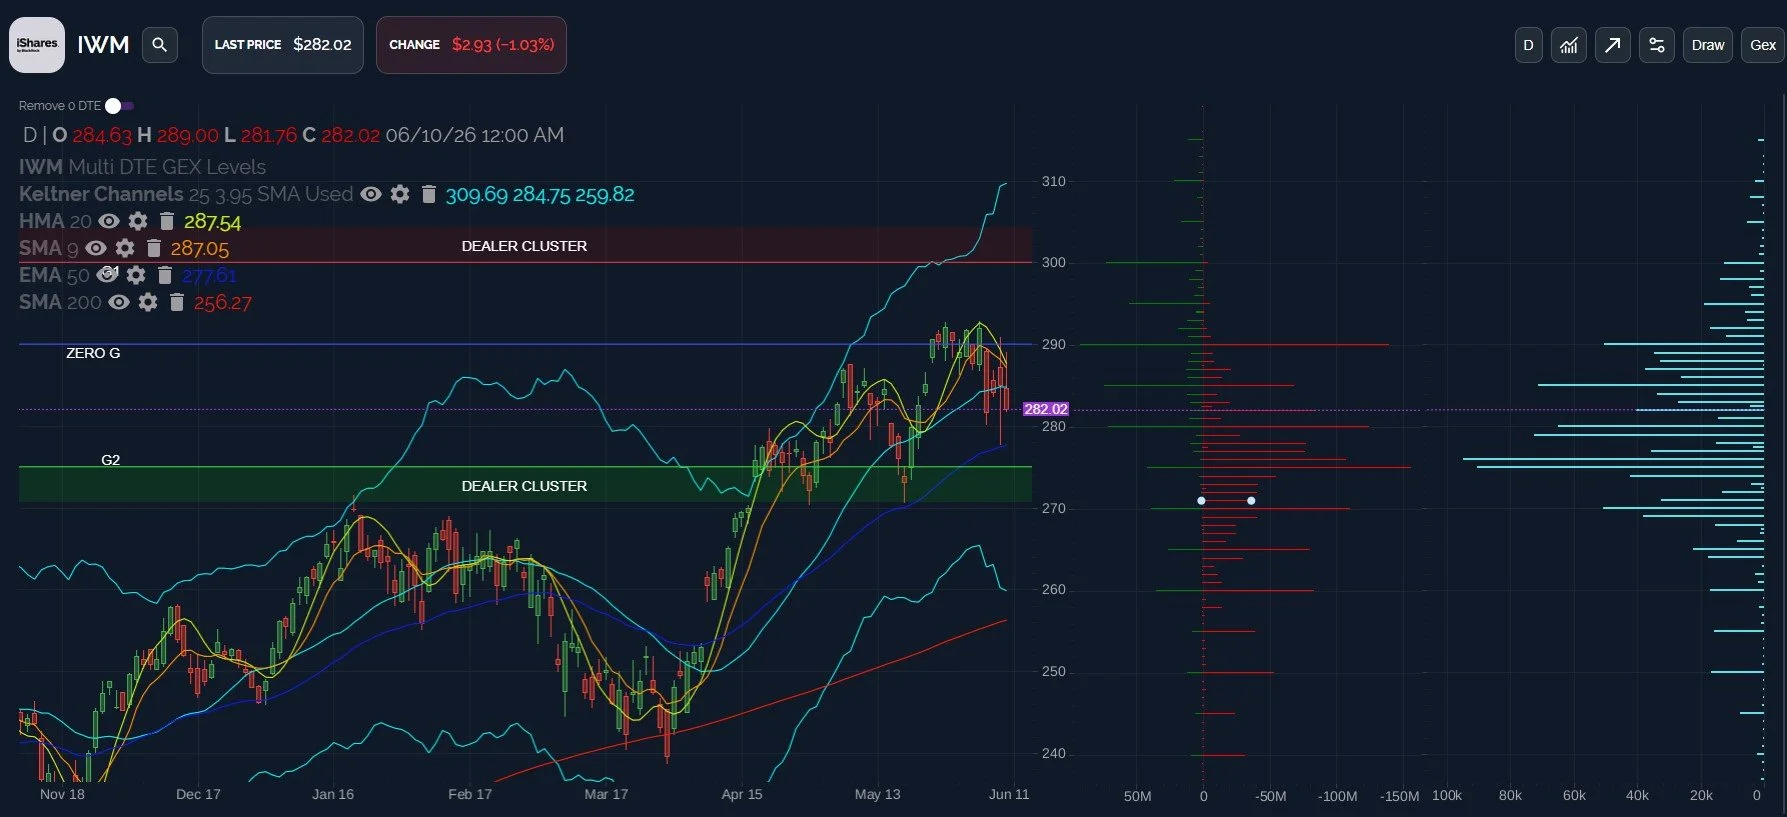This screenshot has width=1787, height=817.
Task: Click the G2 level label
Action: pyautogui.click(x=110, y=460)
